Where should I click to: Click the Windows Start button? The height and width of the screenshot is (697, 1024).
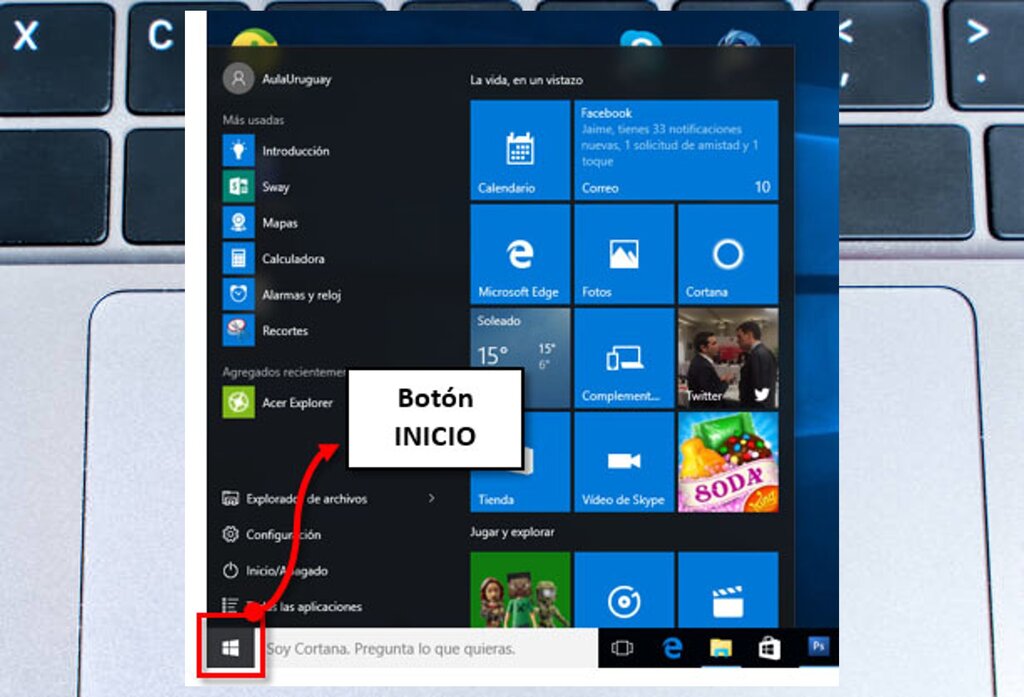click(231, 648)
